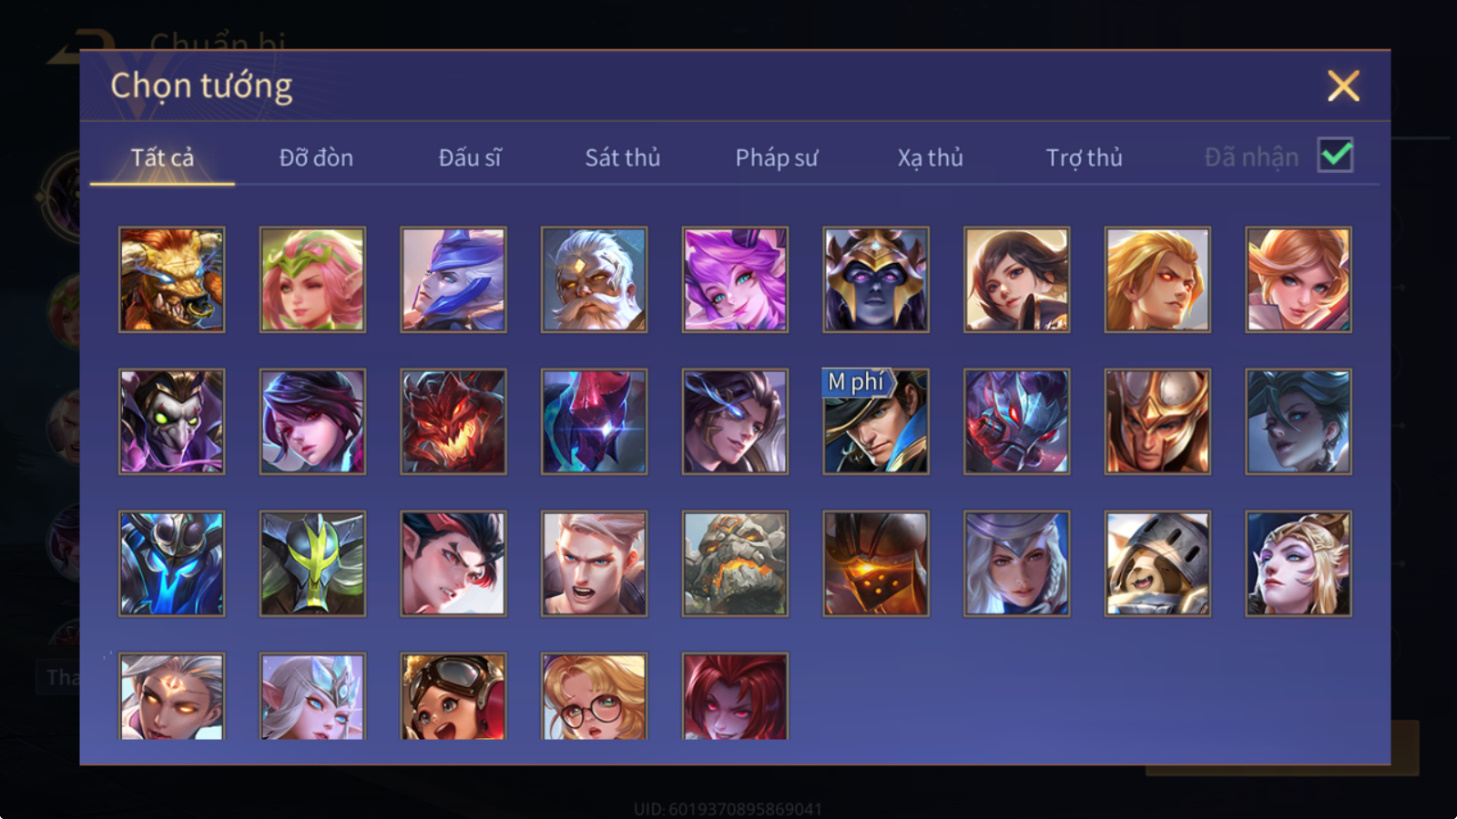Choose the red fire demon hero
1457x819 pixels.
pyautogui.click(x=453, y=421)
